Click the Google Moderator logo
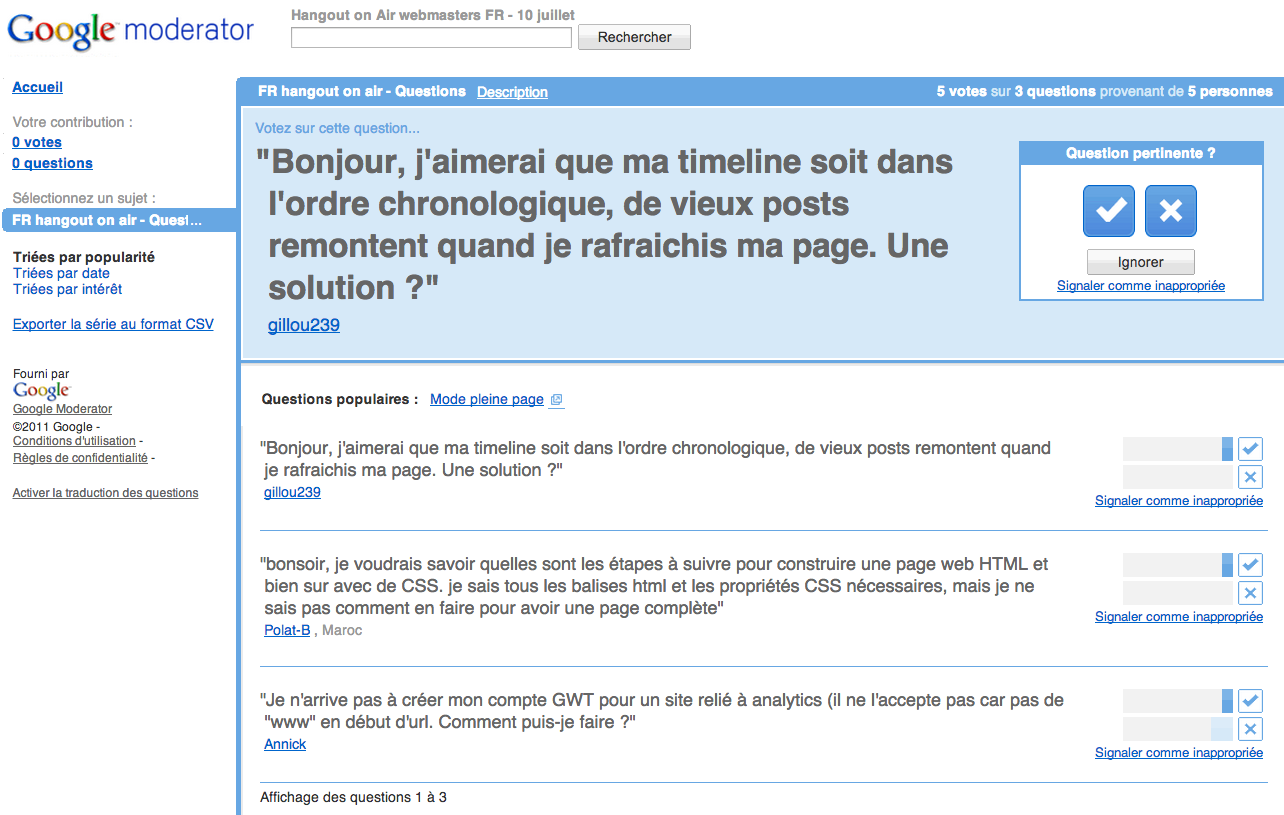 131,32
